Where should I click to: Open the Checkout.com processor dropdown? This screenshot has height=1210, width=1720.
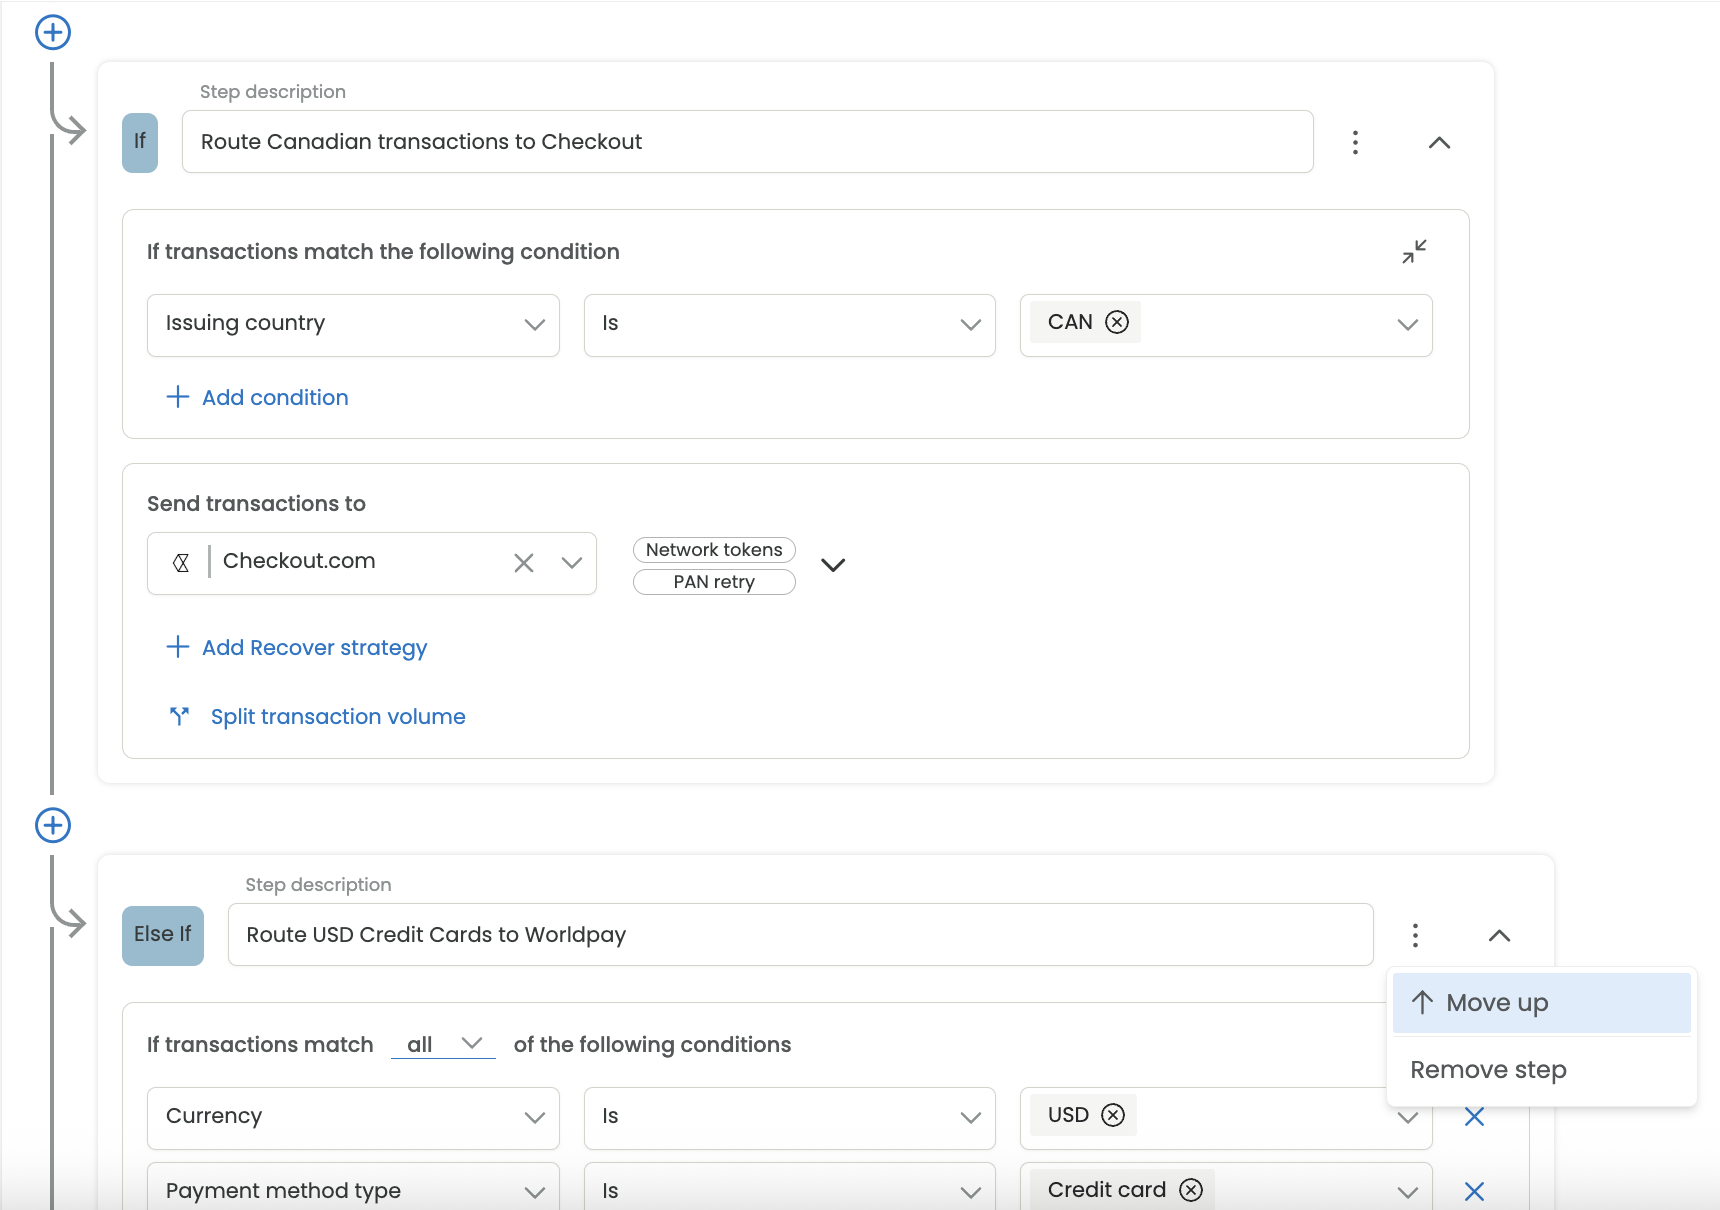pos(571,563)
